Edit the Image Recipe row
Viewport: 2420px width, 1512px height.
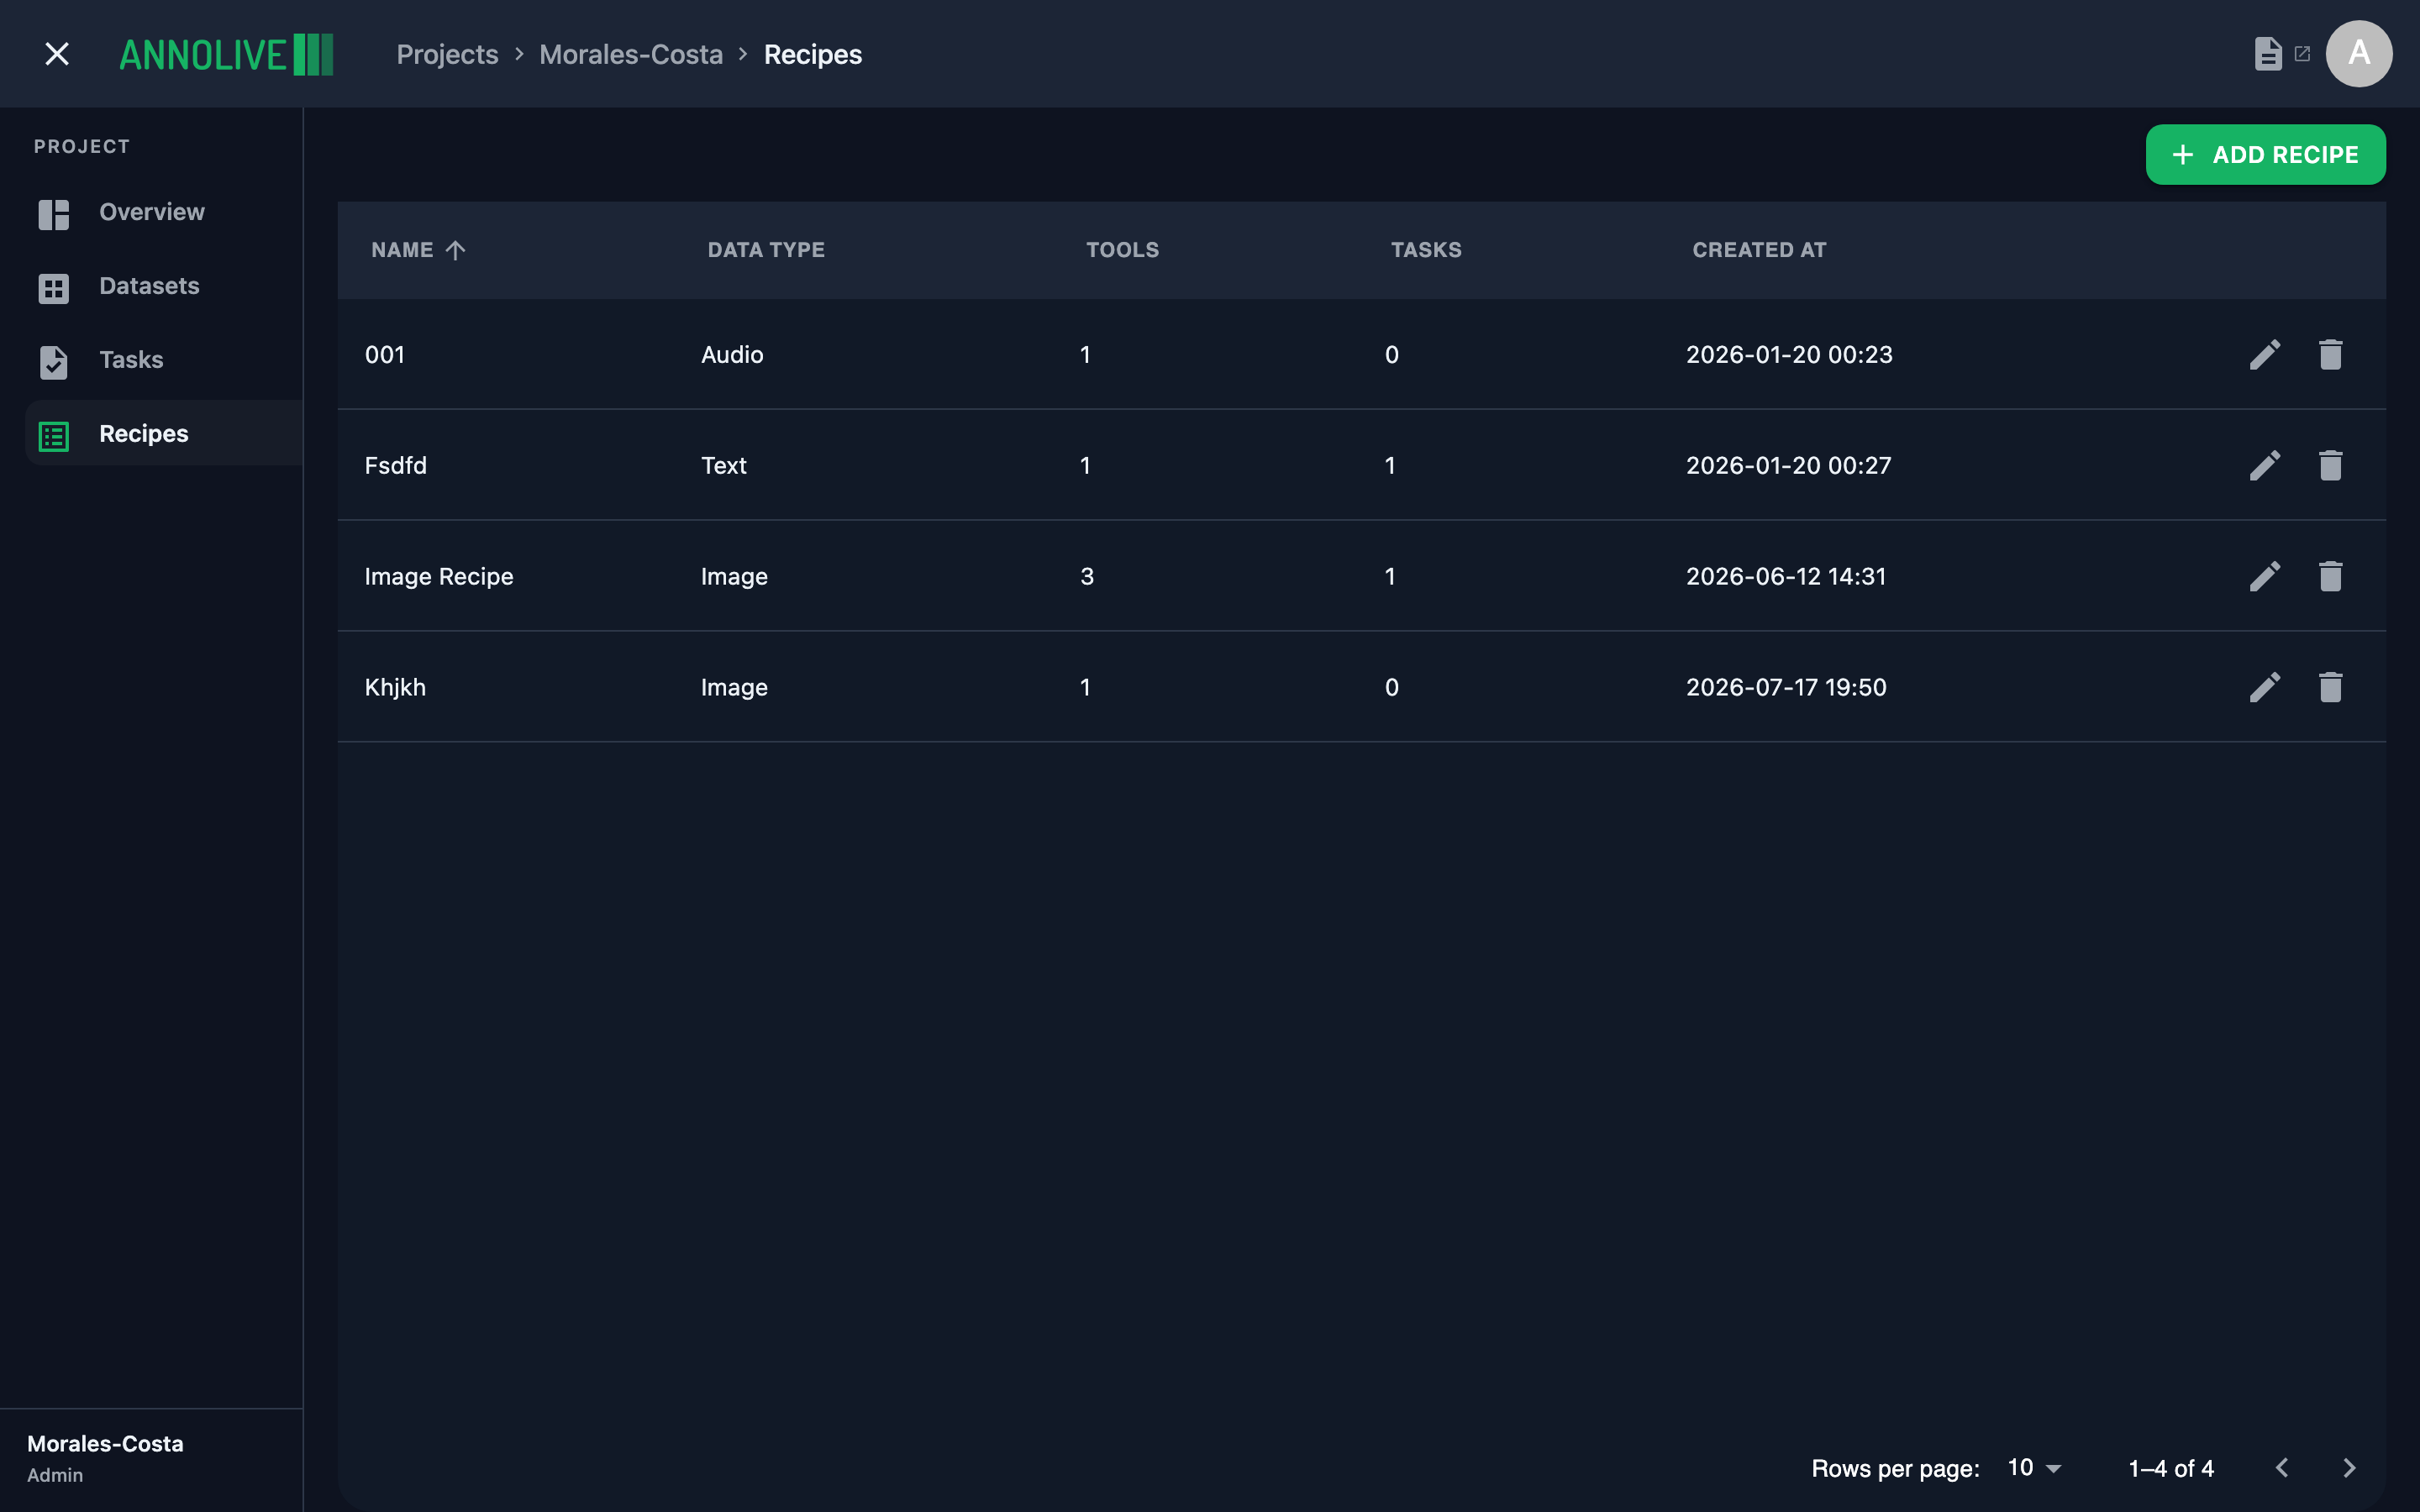2265,576
